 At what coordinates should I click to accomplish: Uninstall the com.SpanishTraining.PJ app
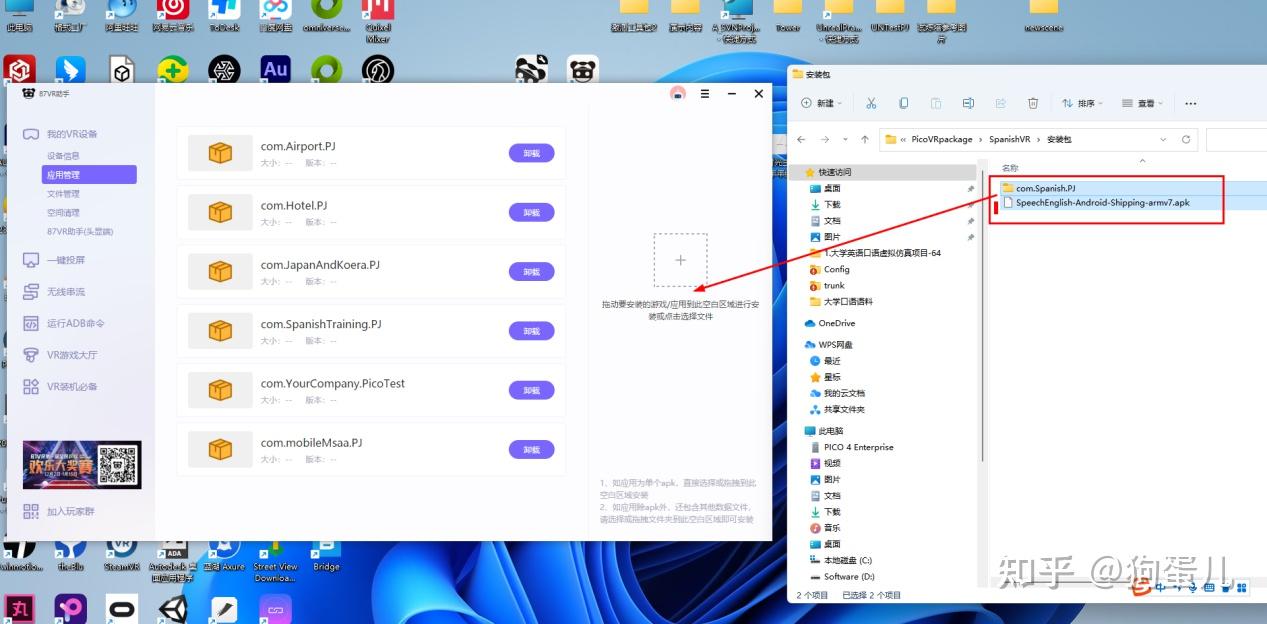531,331
